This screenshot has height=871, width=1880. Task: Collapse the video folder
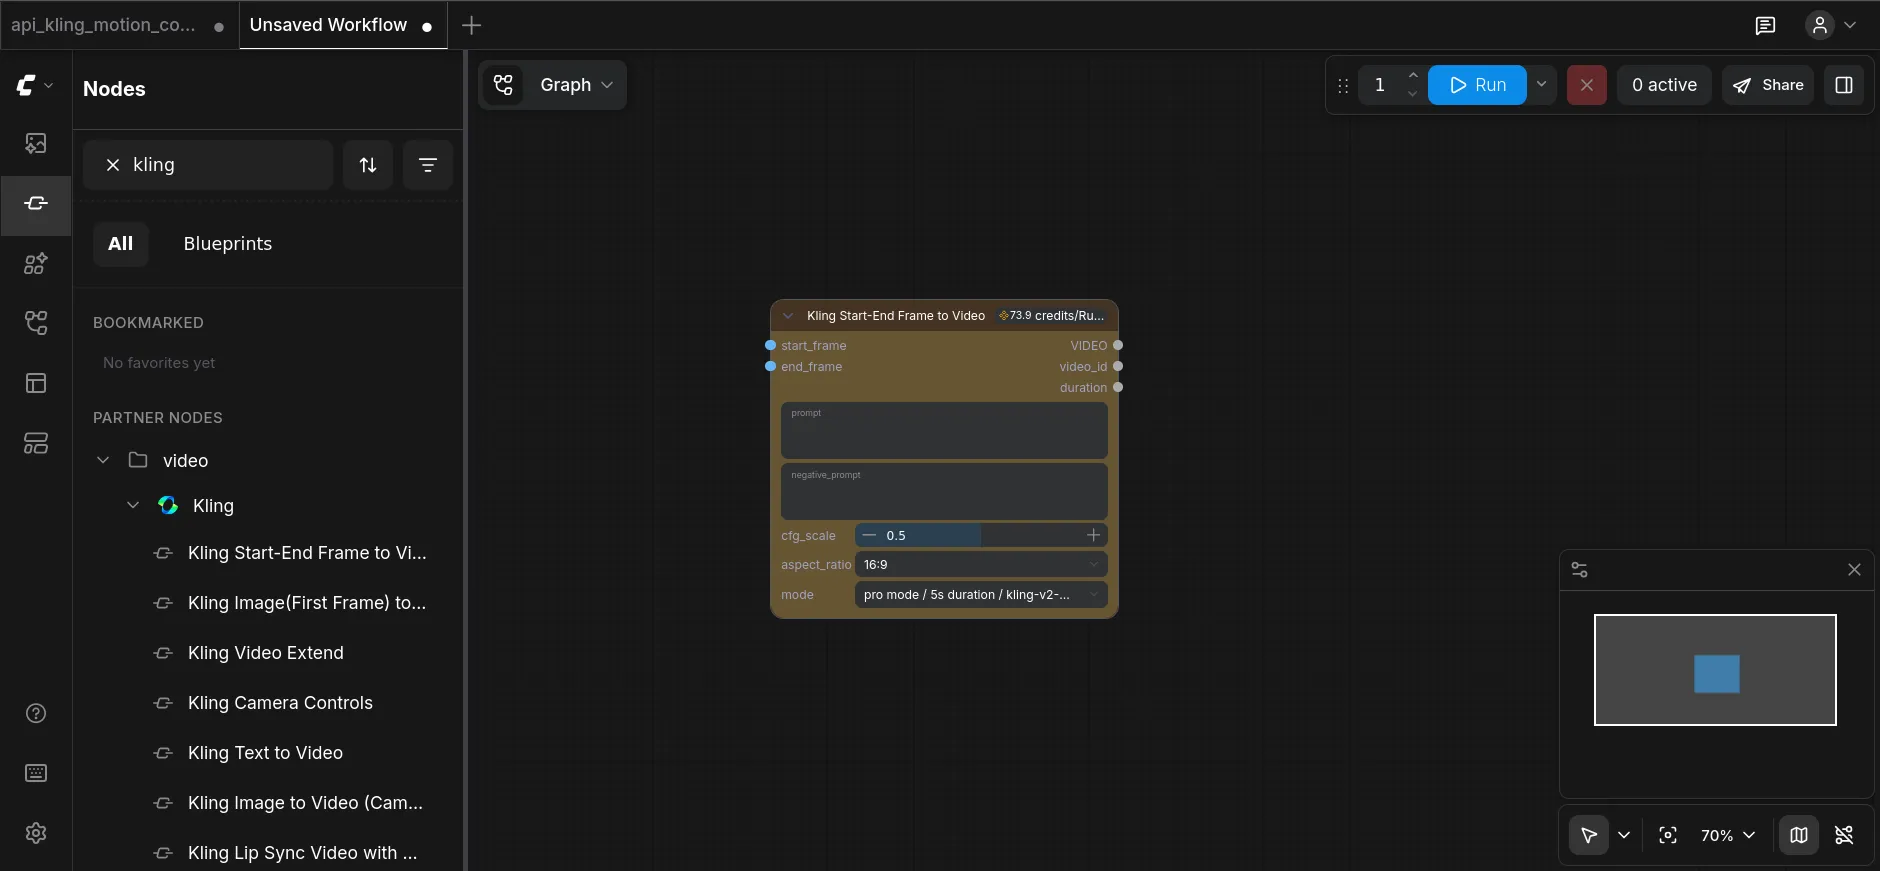pos(103,460)
